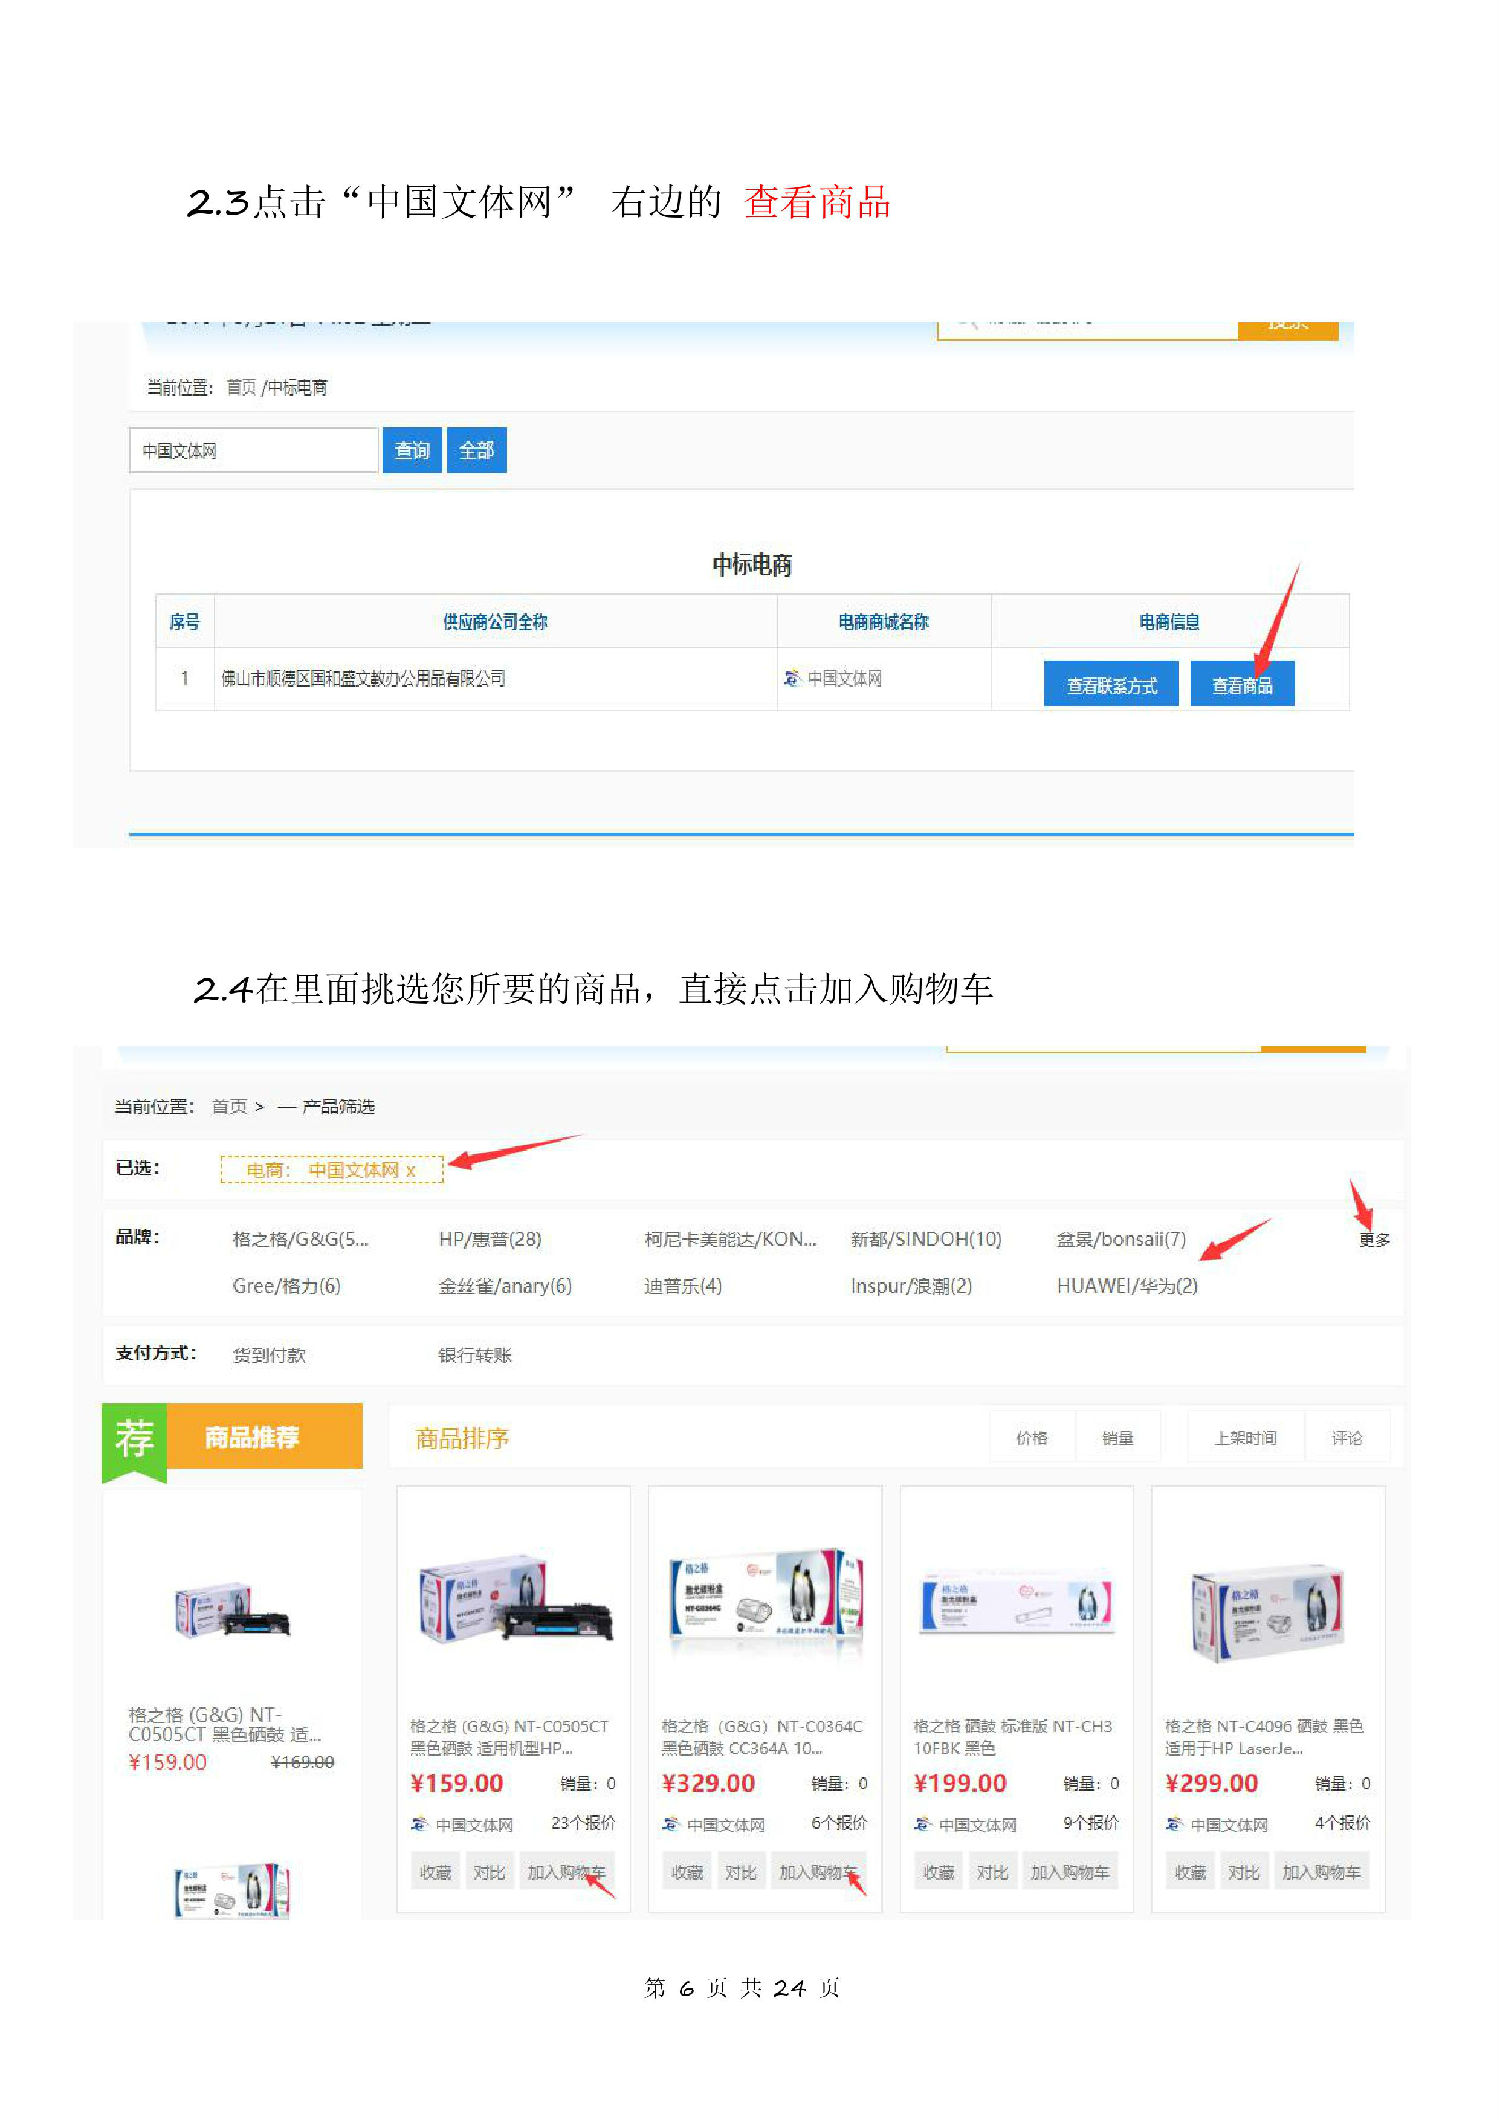Click 对比 on the ¥199.00 product card
This screenshot has height=2120, width=1500.
pyautogui.click(x=992, y=1872)
